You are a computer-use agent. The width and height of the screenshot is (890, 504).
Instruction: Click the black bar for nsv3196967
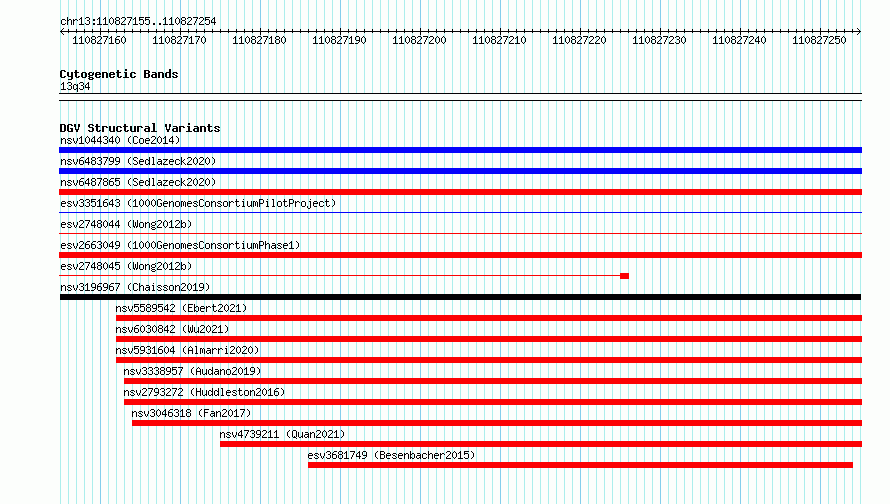click(x=460, y=297)
